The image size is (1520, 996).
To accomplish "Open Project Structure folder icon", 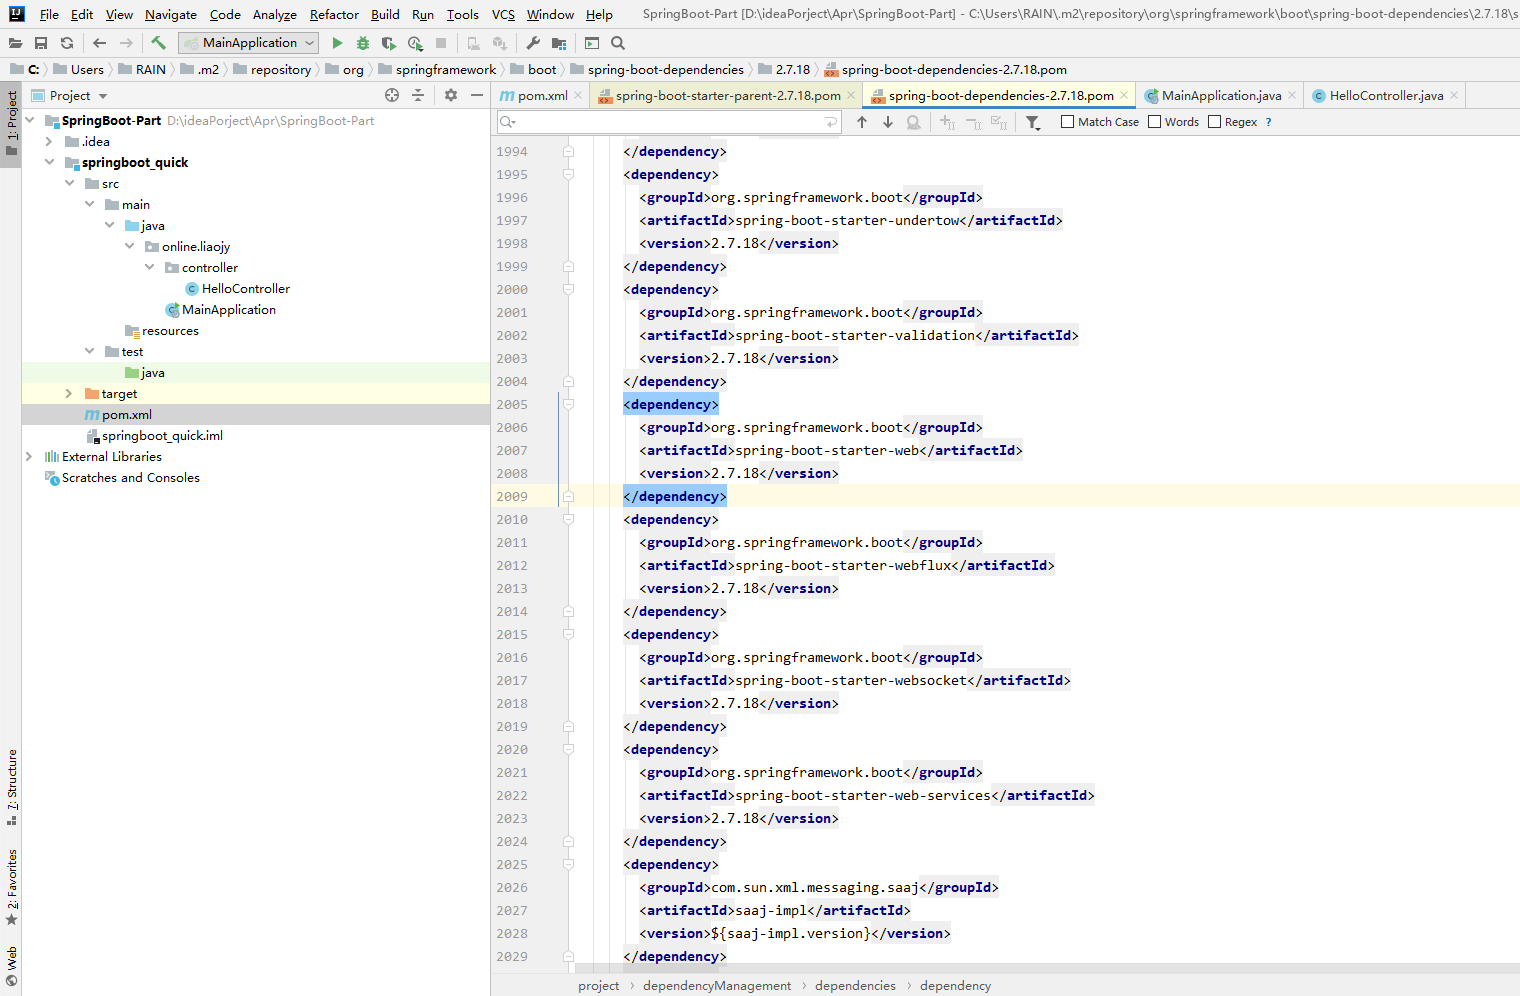I will [x=559, y=43].
